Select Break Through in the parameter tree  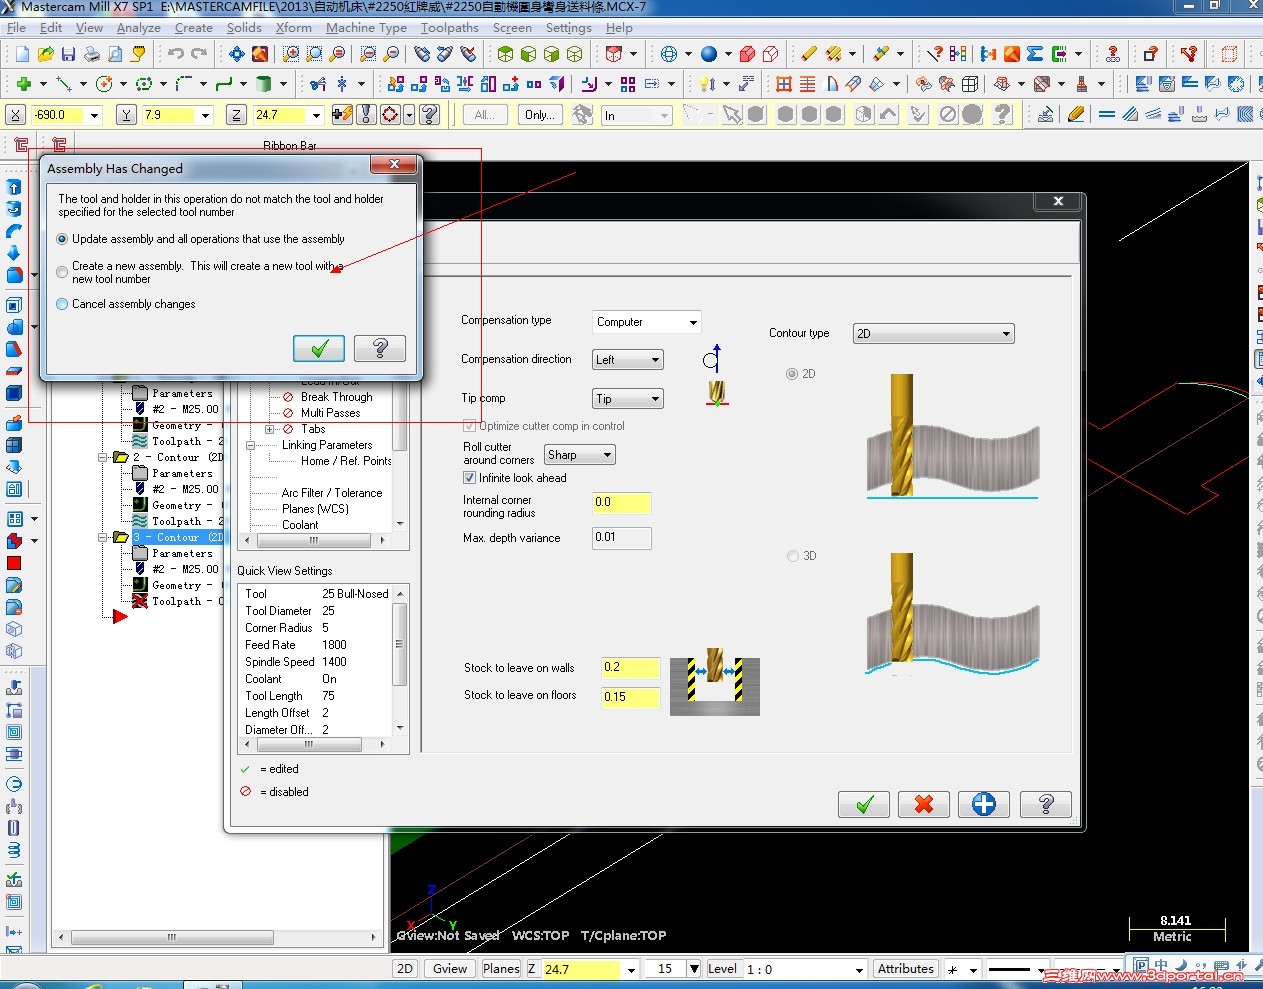click(x=336, y=397)
